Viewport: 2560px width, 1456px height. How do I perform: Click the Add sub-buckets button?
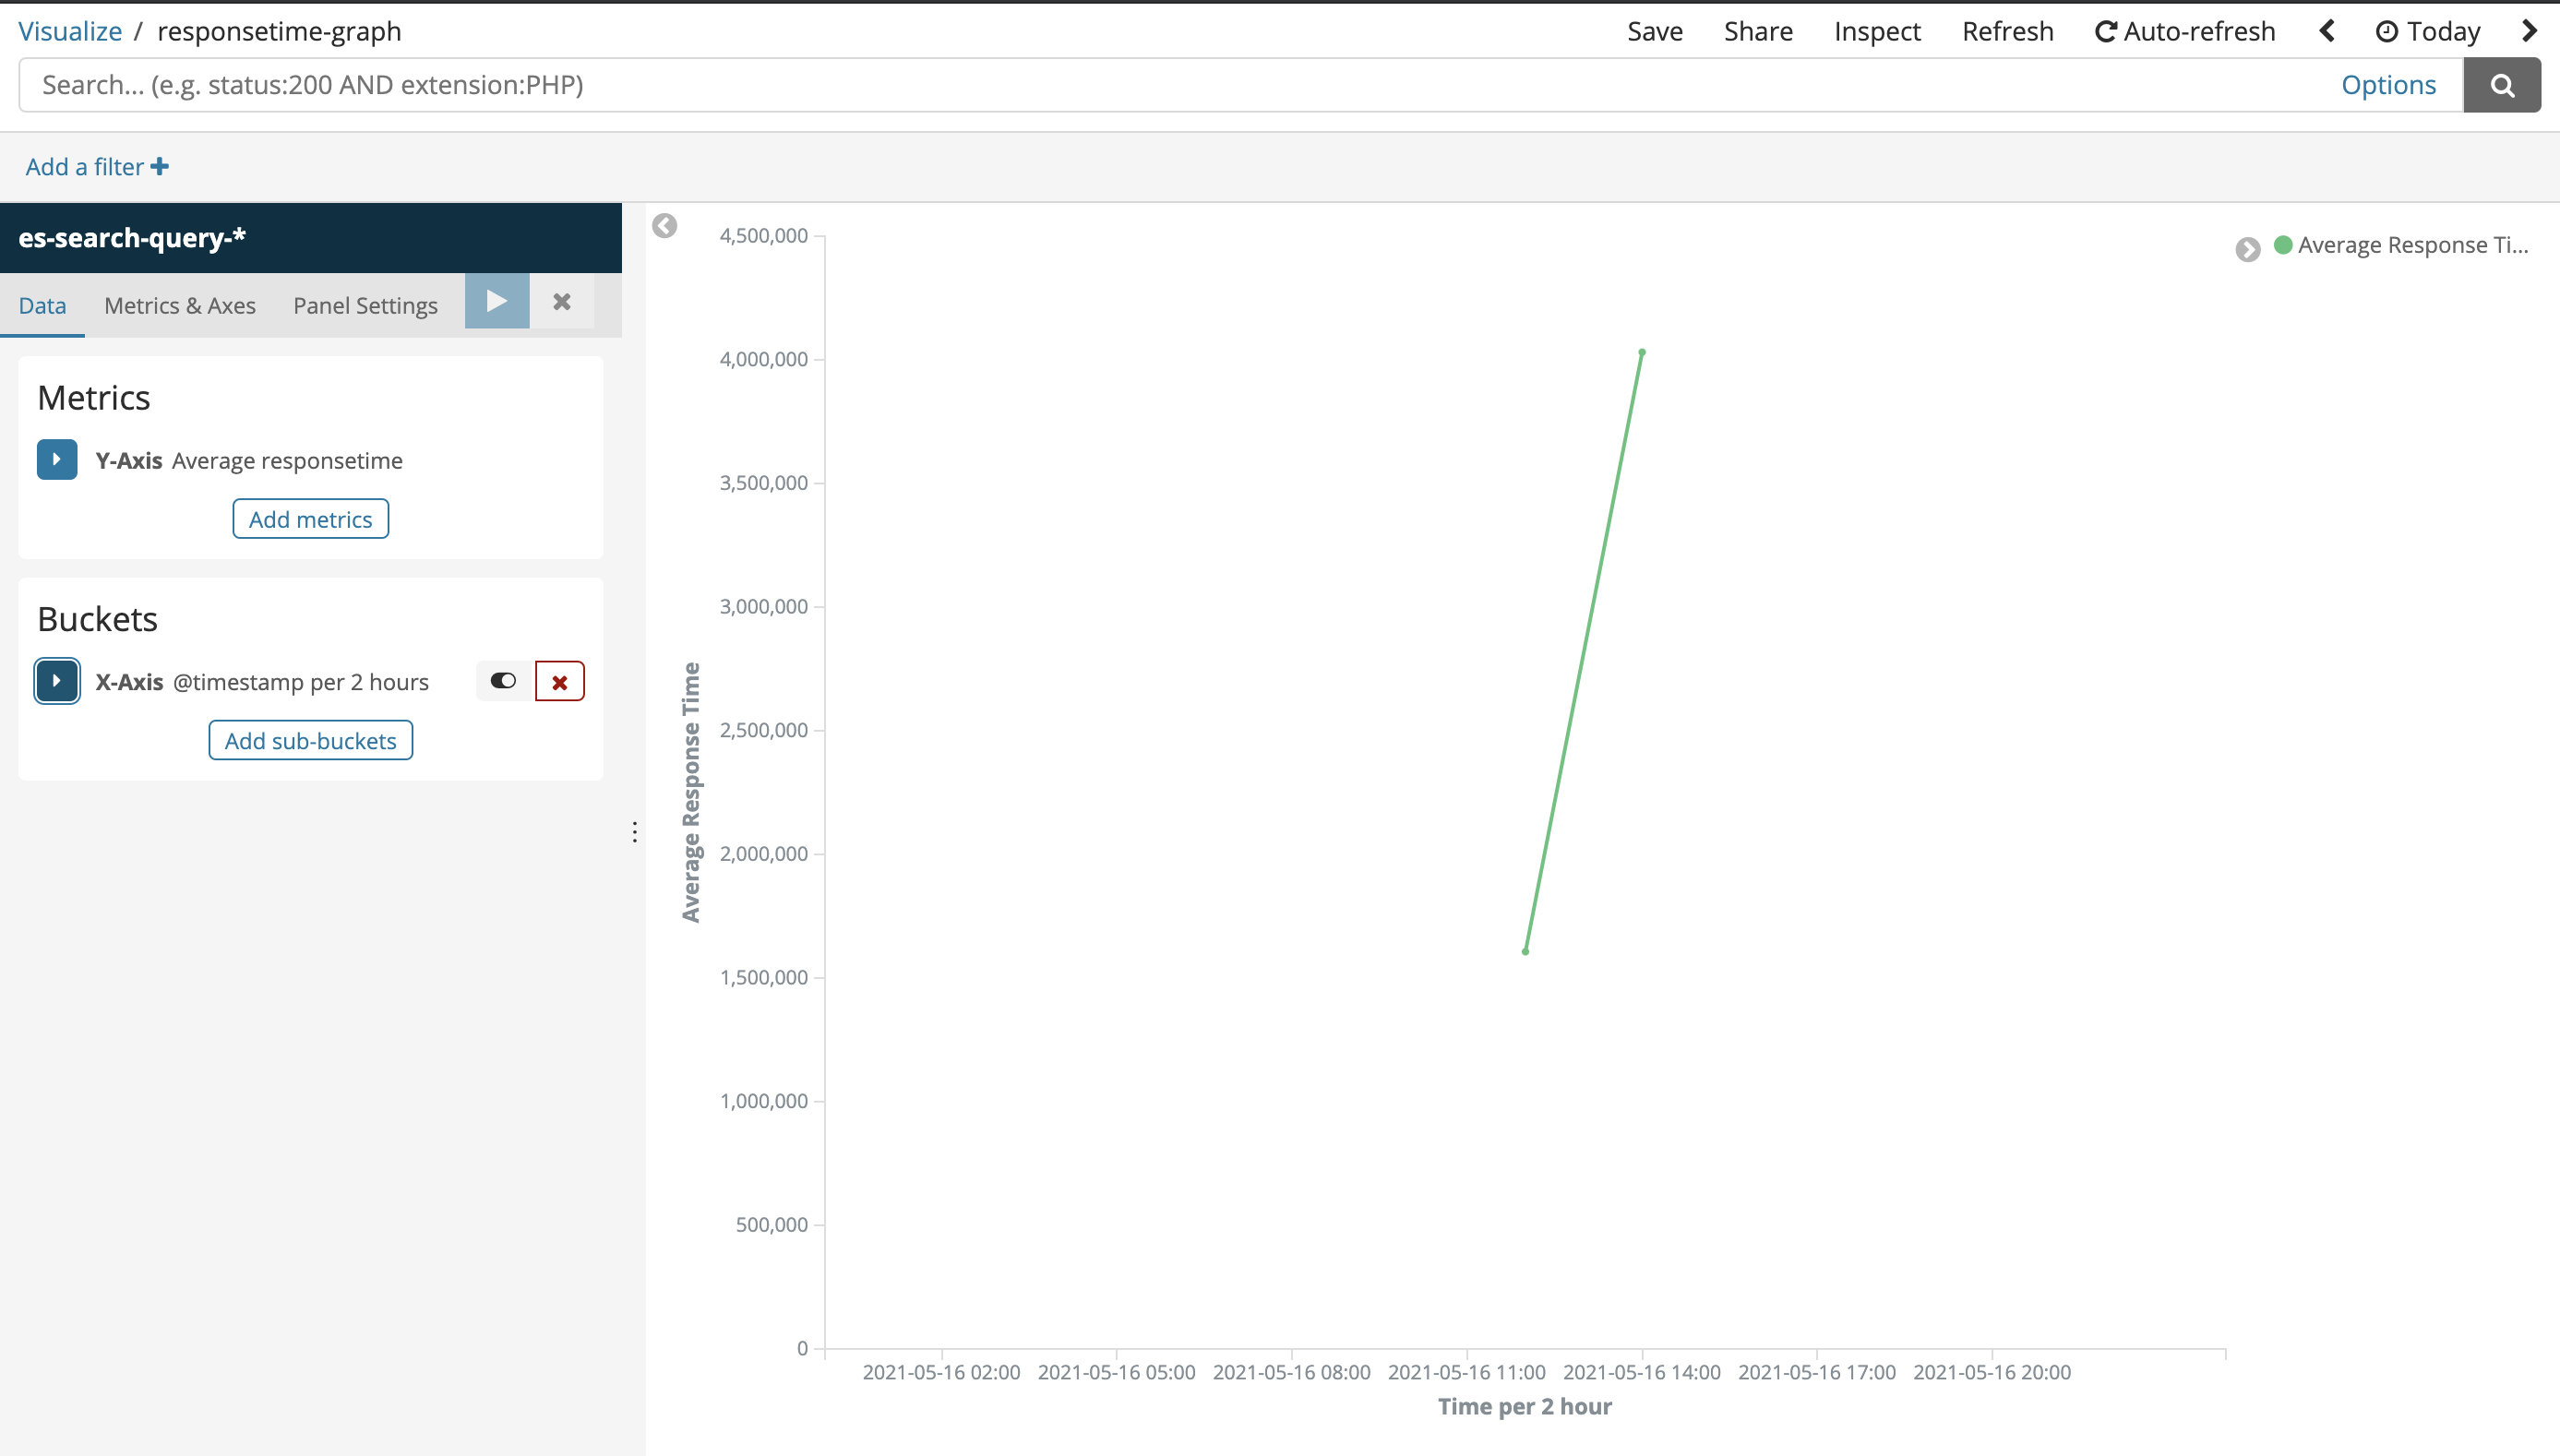[310, 740]
